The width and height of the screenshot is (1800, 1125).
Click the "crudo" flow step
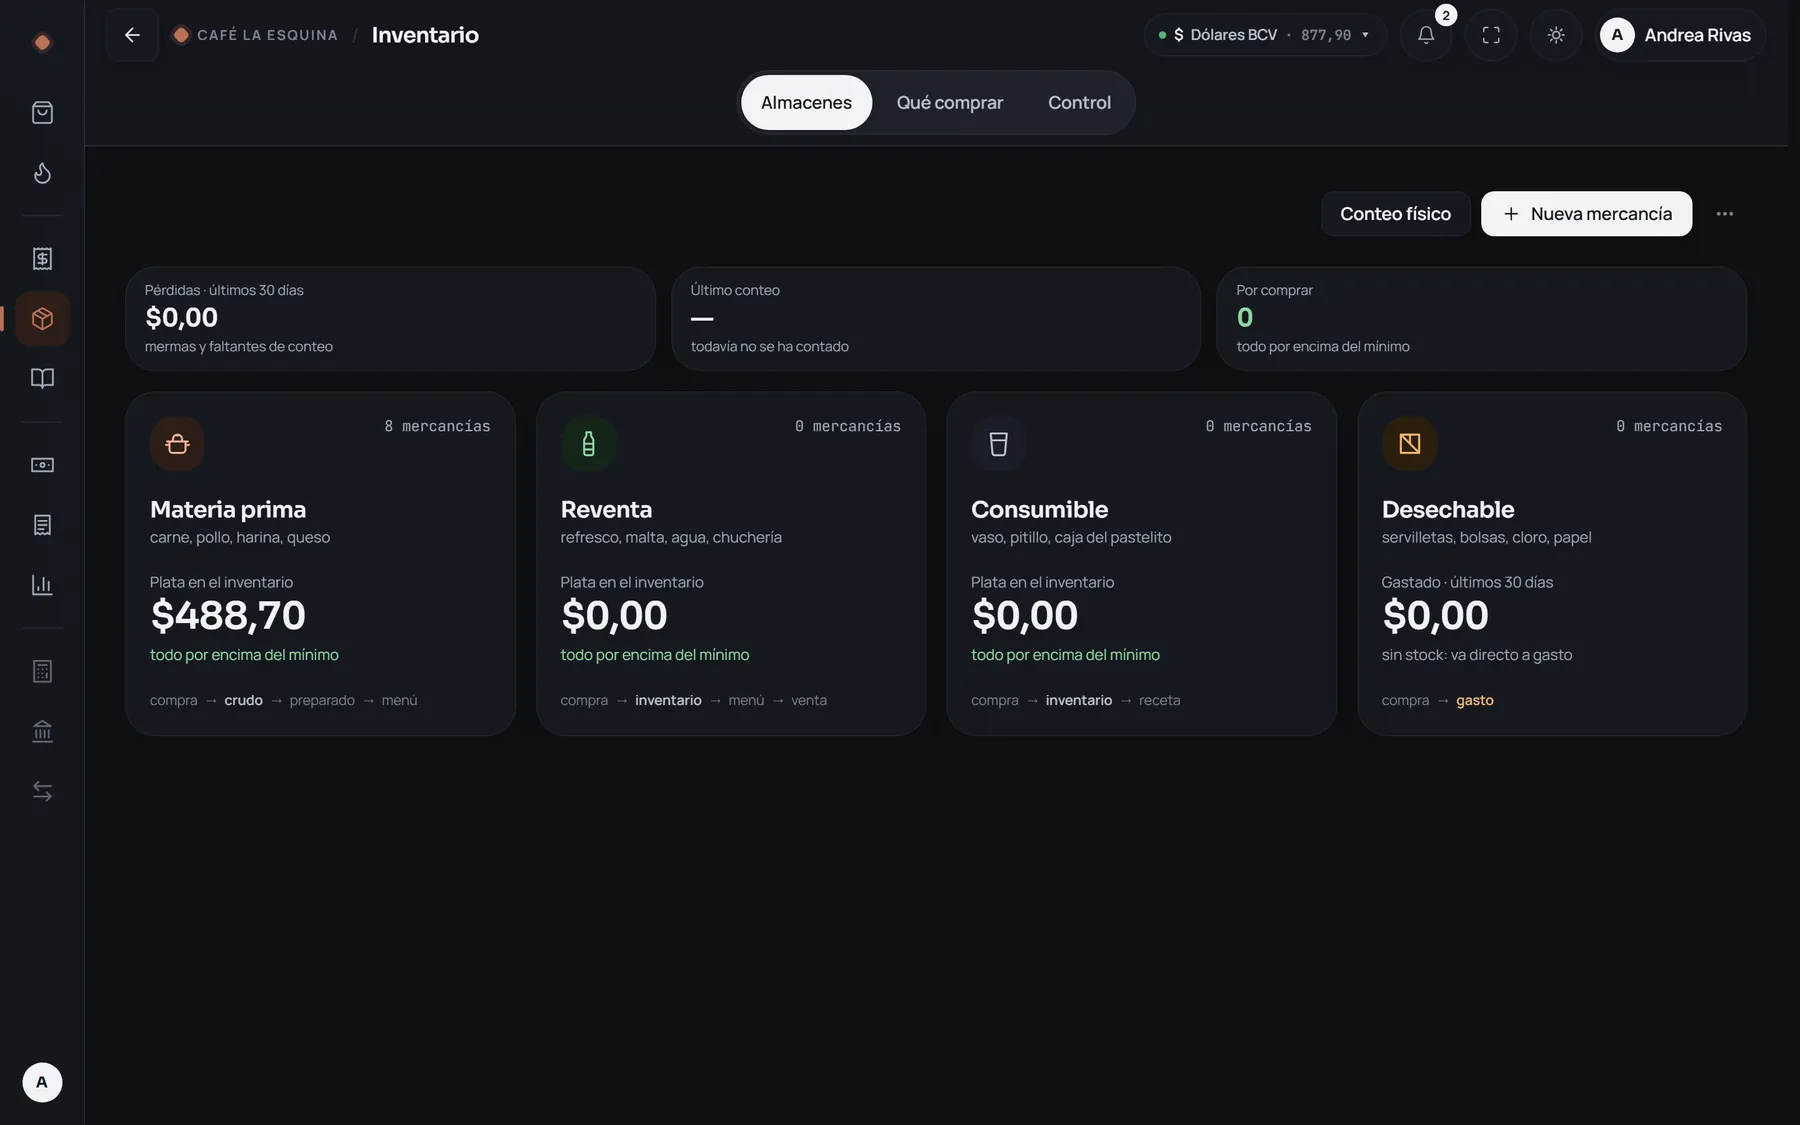pyautogui.click(x=243, y=700)
